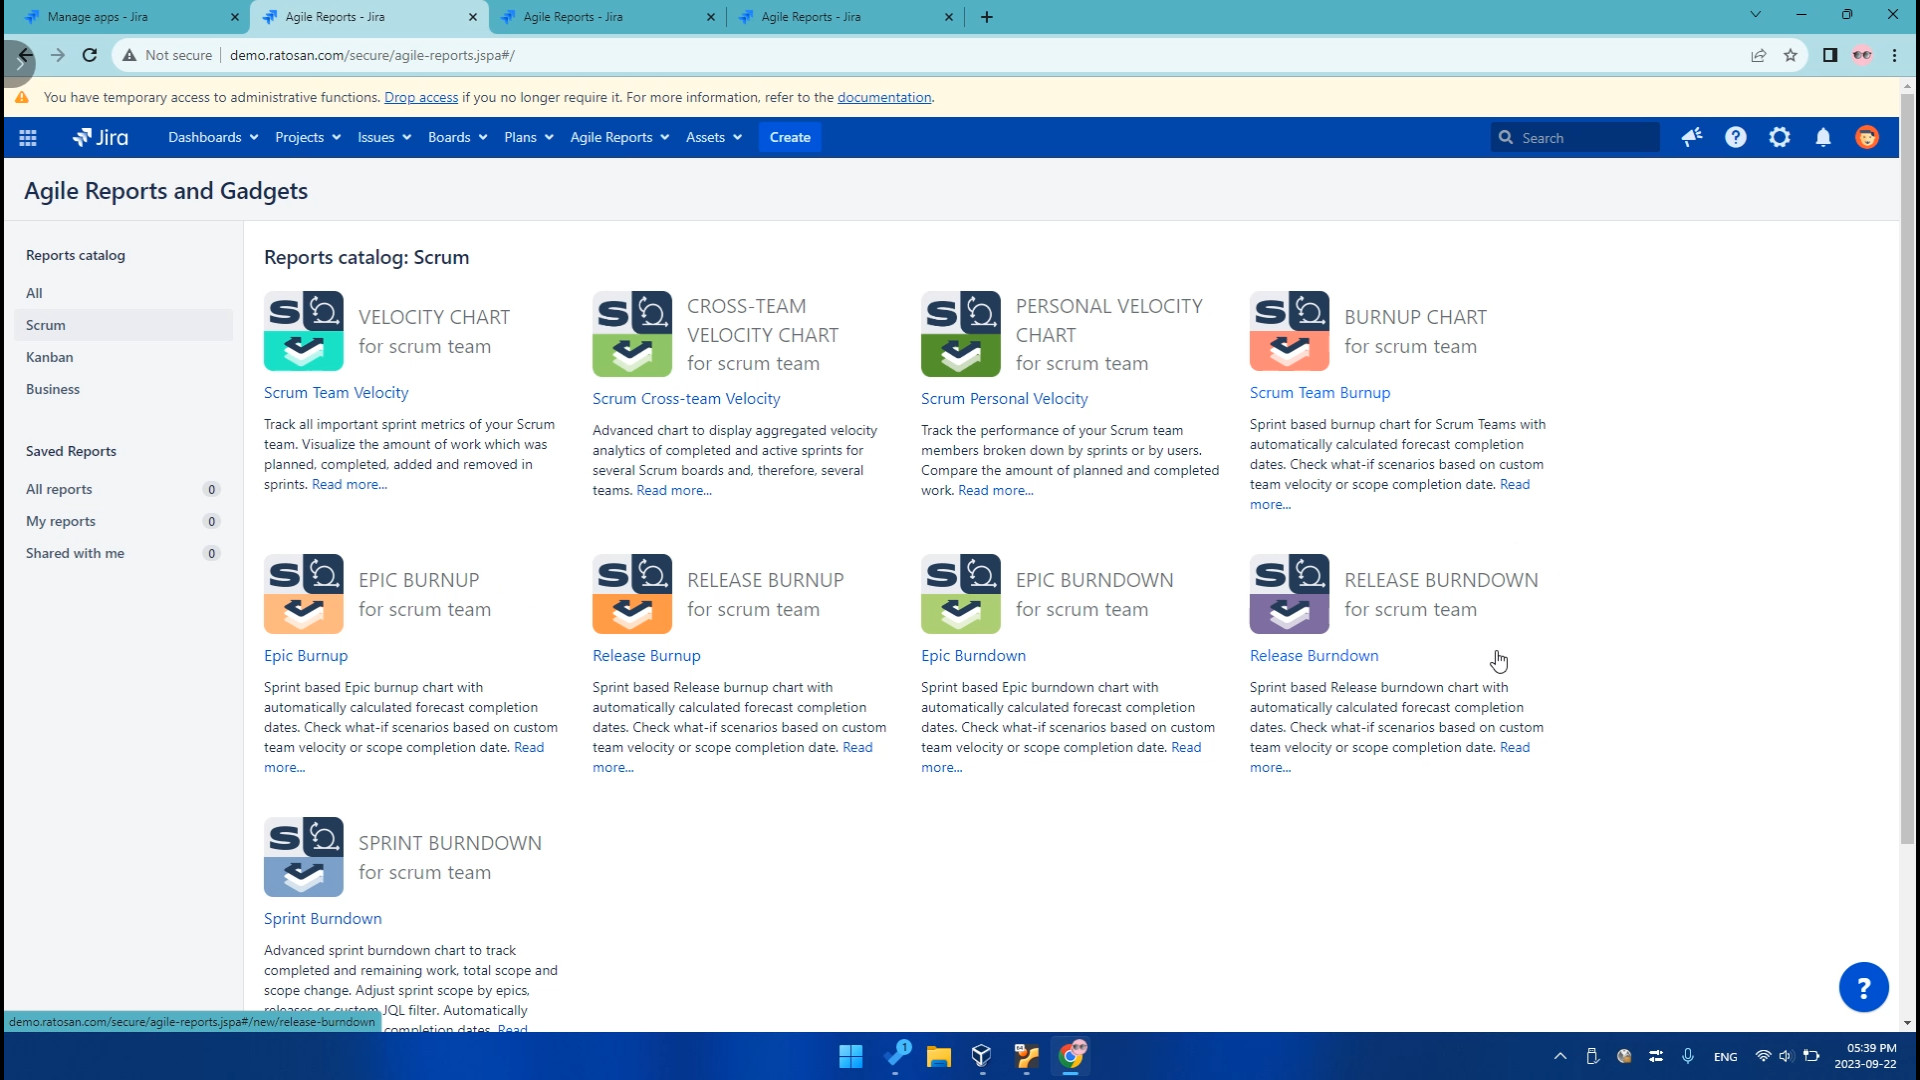Click the Velocity Chart report icon

pyautogui.click(x=304, y=331)
